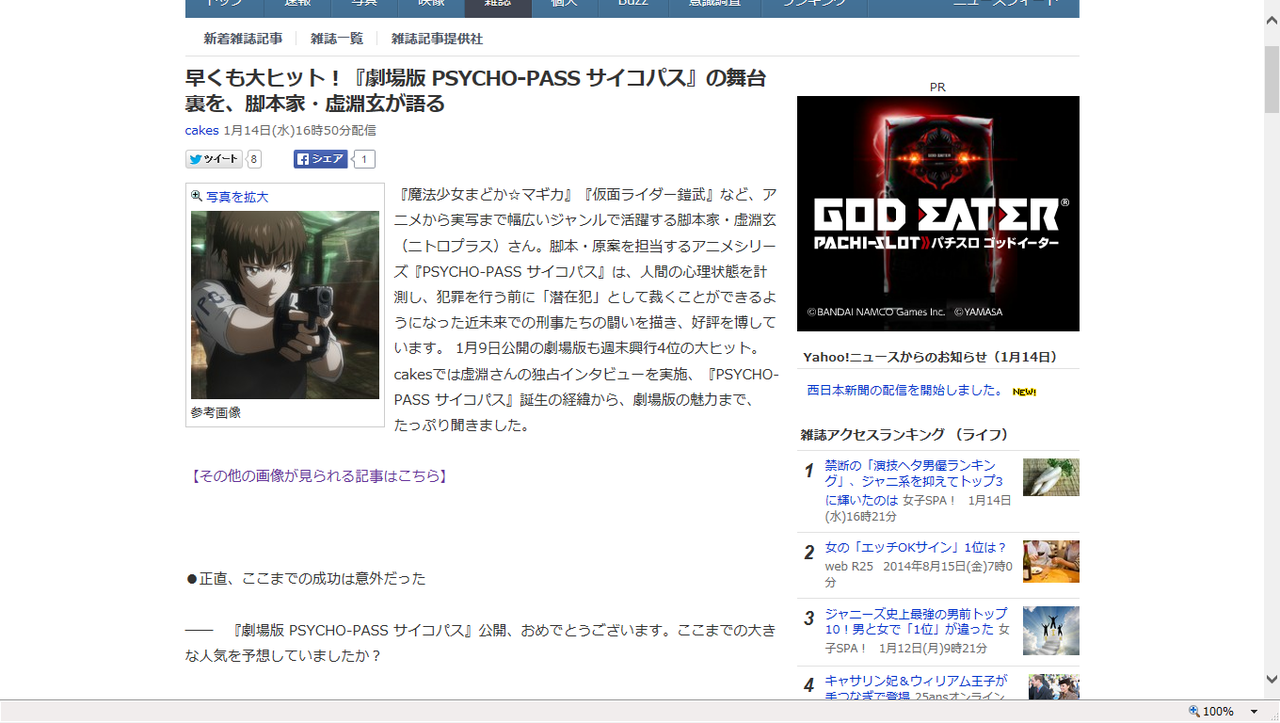This screenshot has height=723, width=1280.
Task: Click the yellow NEW! badge icon
Action: (1024, 392)
